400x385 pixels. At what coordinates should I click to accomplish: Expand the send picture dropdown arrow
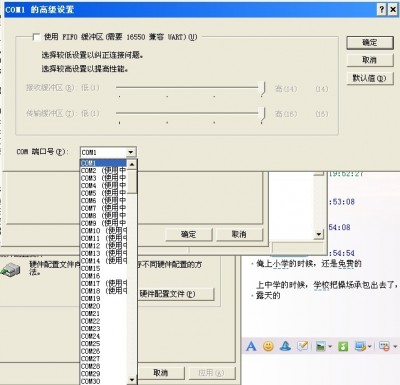[330, 347]
